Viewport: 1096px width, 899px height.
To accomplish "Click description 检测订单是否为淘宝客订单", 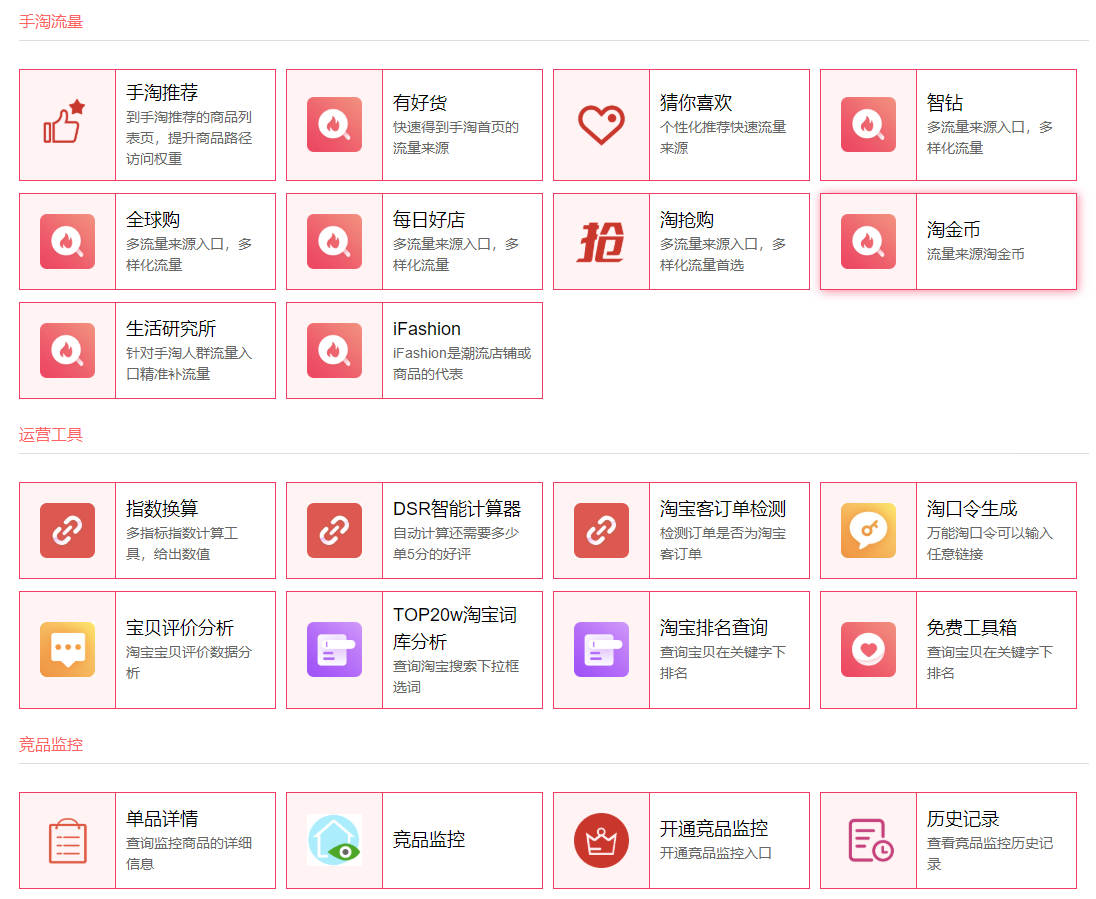I will tap(723, 543).
